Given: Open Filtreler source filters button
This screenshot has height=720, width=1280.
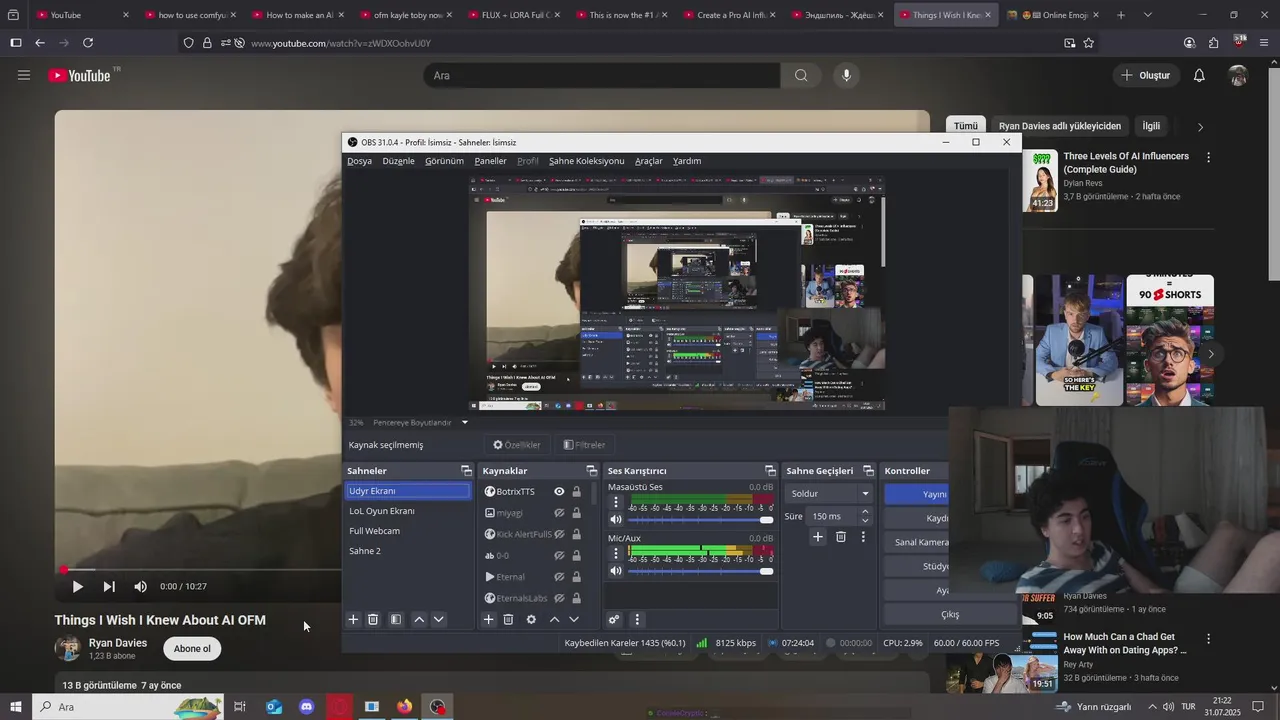Looking at the screenshot, I should click(584, 445).
